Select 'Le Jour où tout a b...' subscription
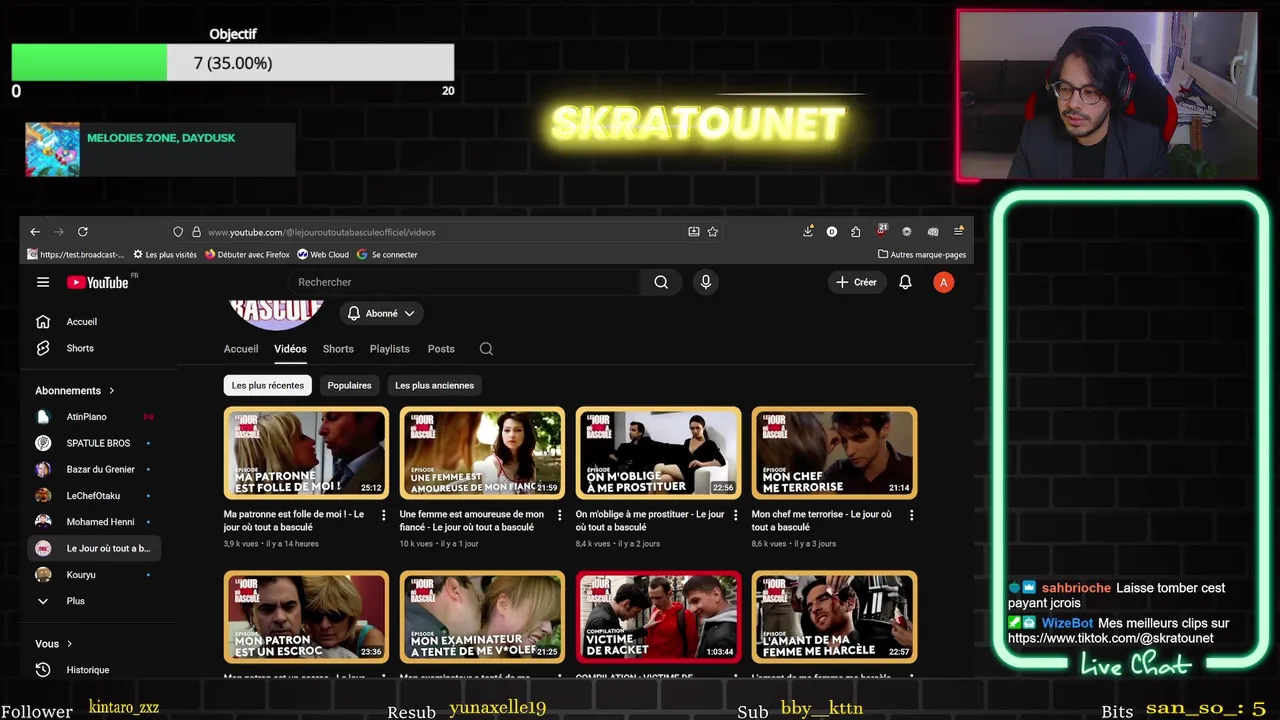 coord(95,548)
